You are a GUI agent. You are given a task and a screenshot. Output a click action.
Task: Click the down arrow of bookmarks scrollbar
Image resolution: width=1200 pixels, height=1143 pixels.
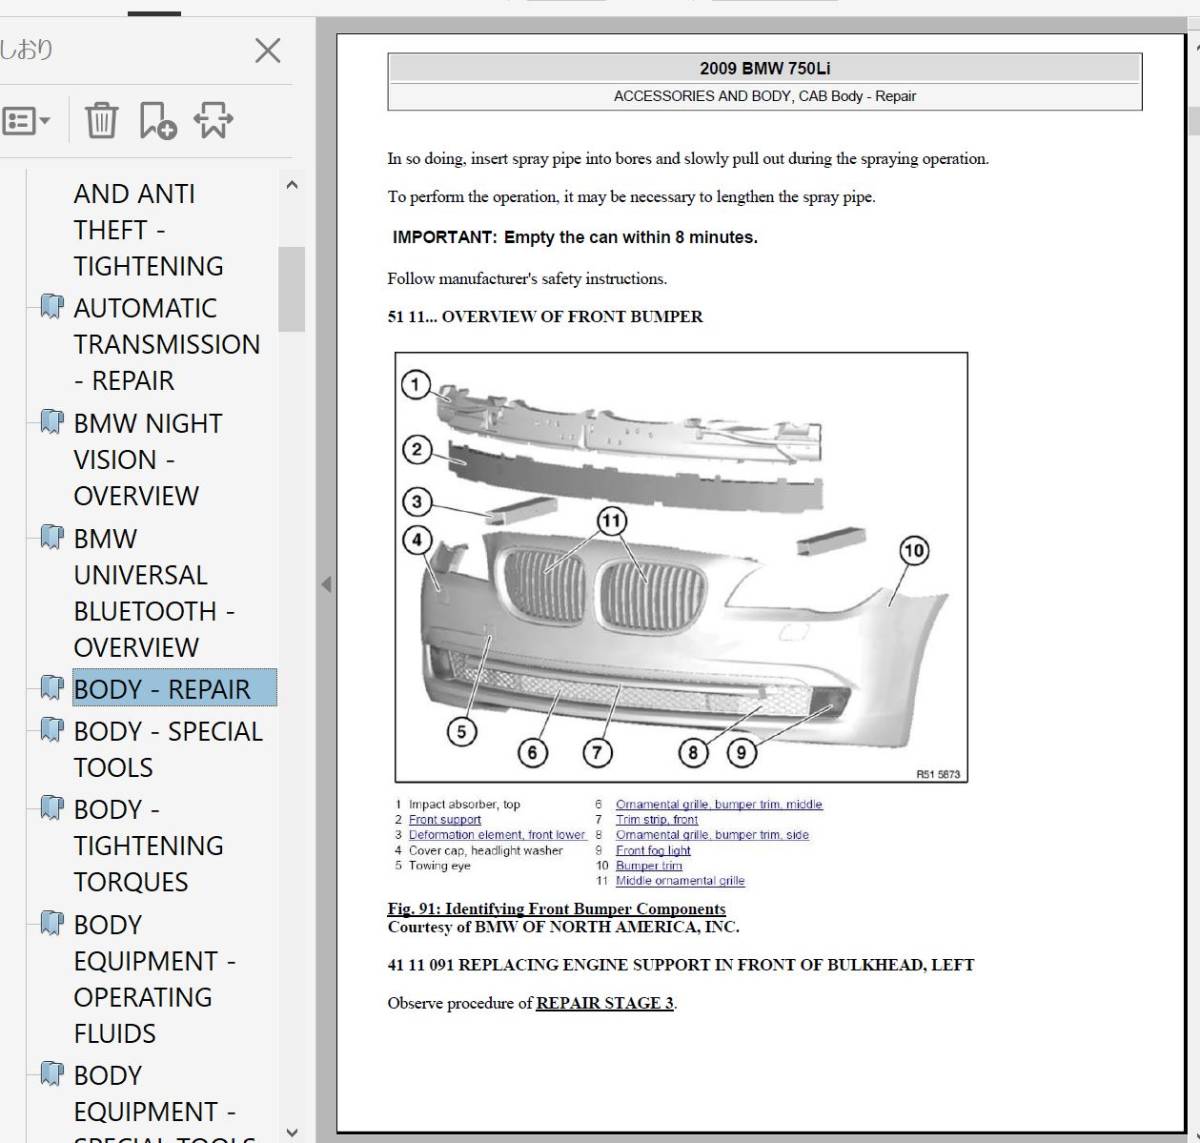[x=292, y=1132]
